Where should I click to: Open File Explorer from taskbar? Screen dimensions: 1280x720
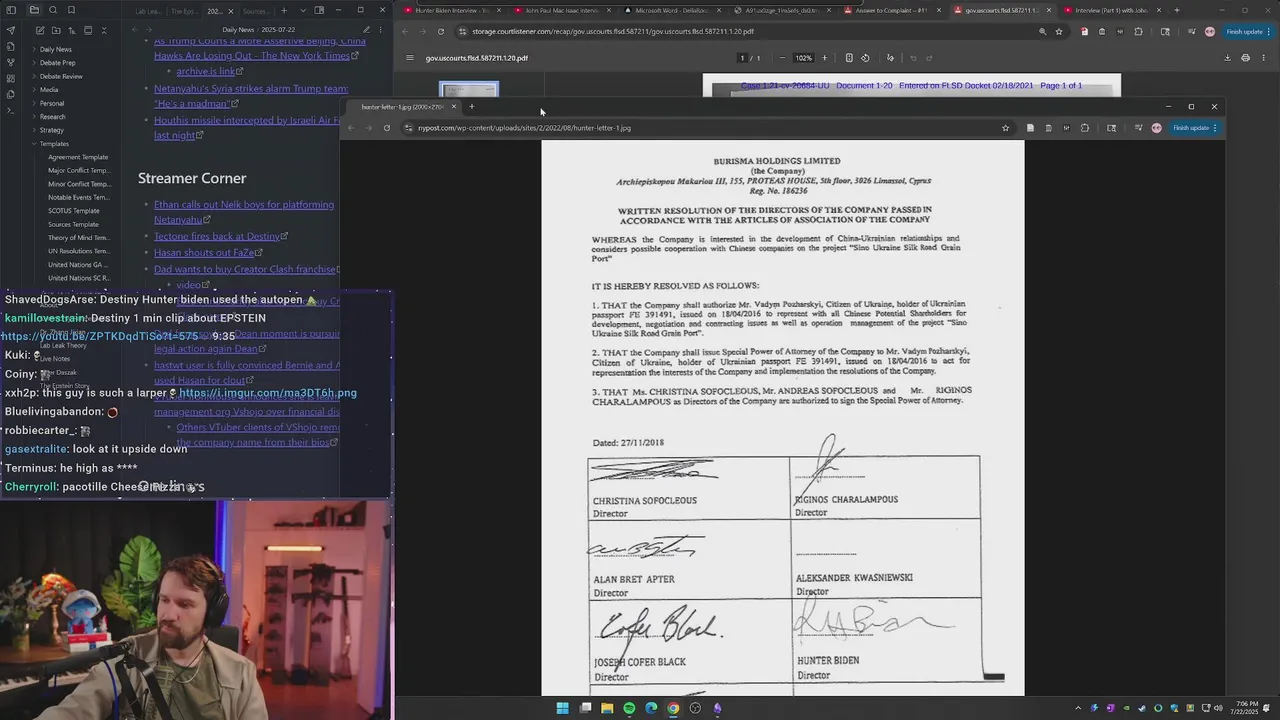607,708
